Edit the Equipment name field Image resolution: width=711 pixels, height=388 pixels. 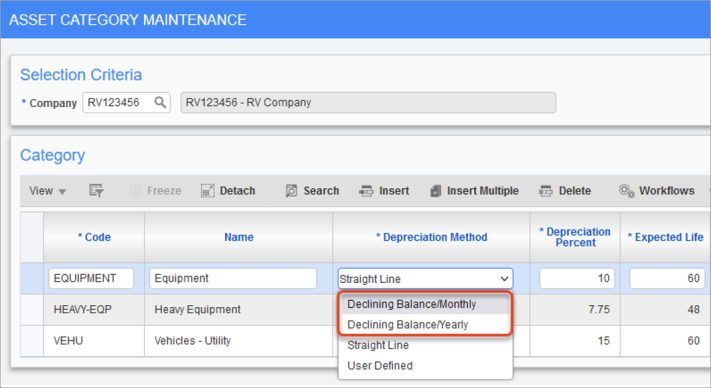coord(233,278)
